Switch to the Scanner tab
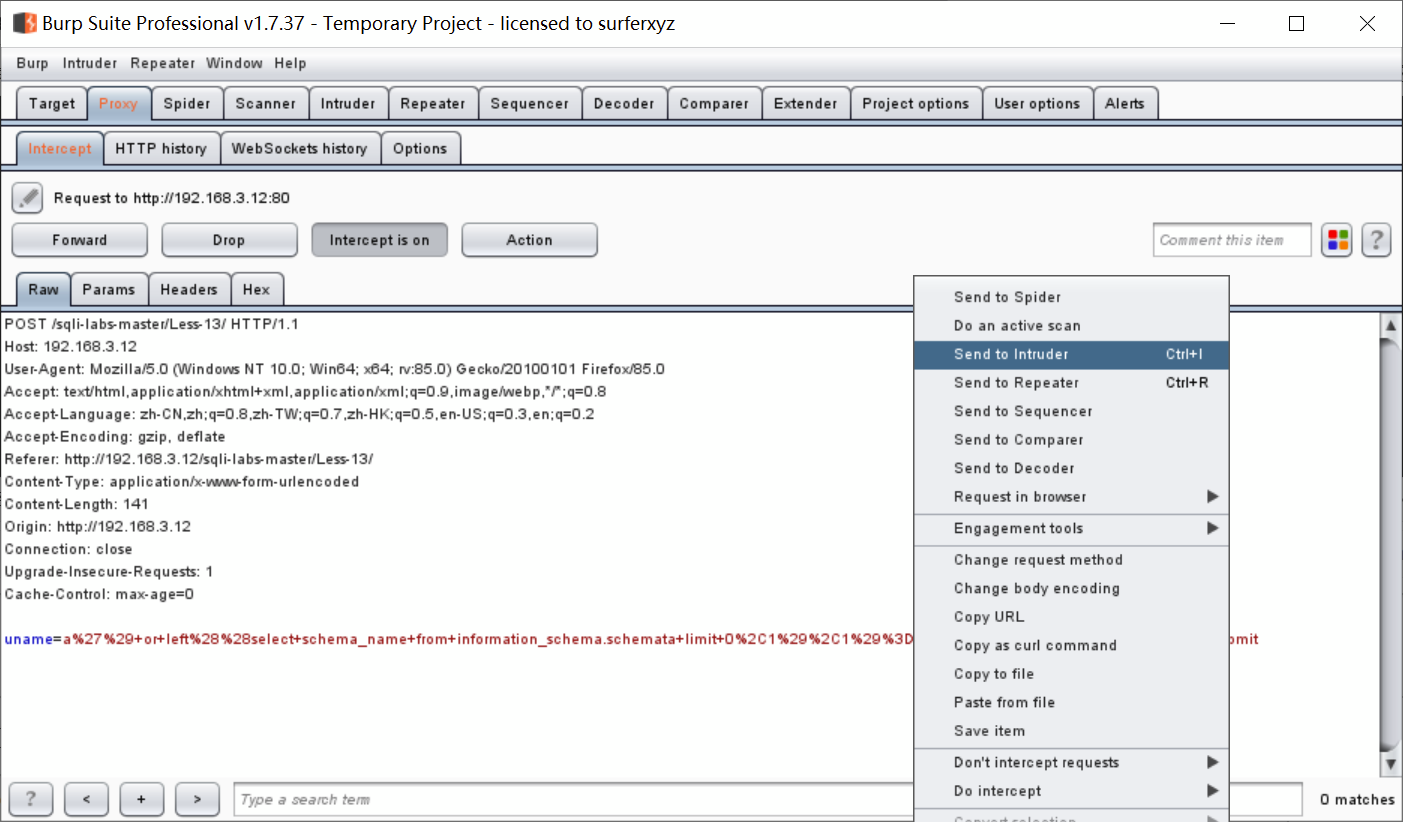Screen dimensions: 1403x822 point(266,103)
